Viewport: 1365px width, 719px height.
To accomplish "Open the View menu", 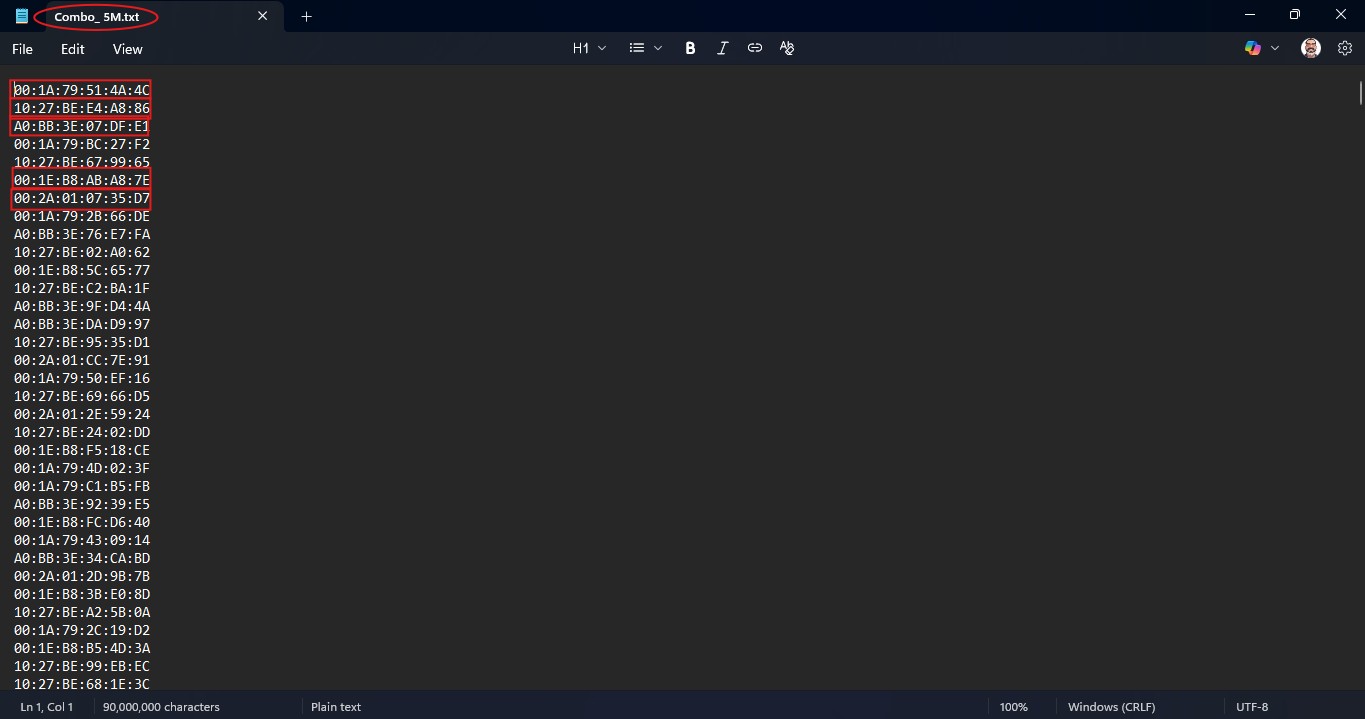I will [128, 49].
